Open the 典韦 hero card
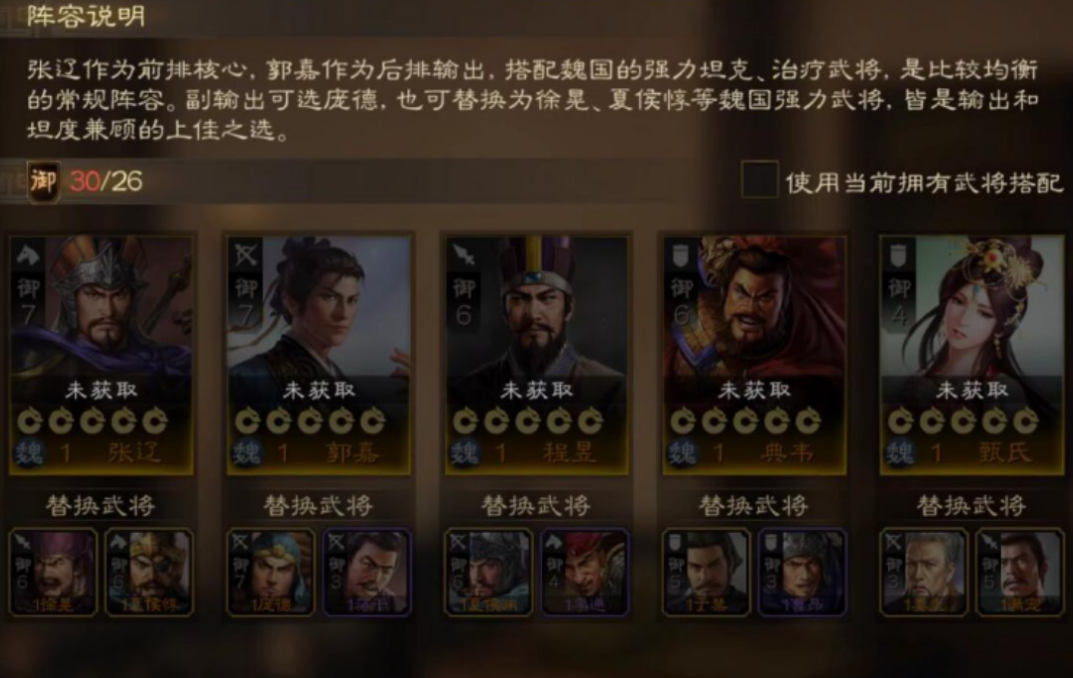1073x678 pixels. [x=754, y=355]
